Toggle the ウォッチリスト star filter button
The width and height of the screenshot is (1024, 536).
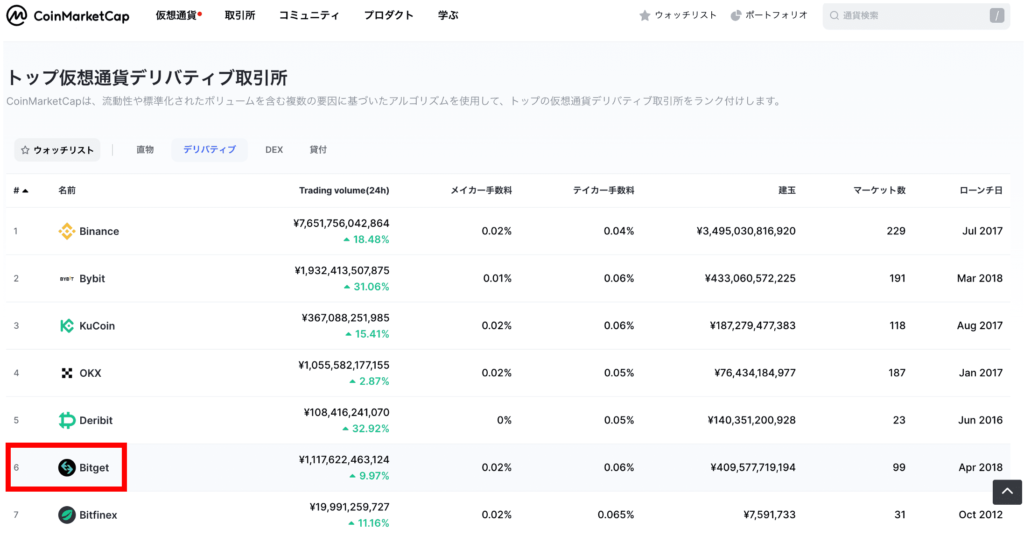pos(57,150)
